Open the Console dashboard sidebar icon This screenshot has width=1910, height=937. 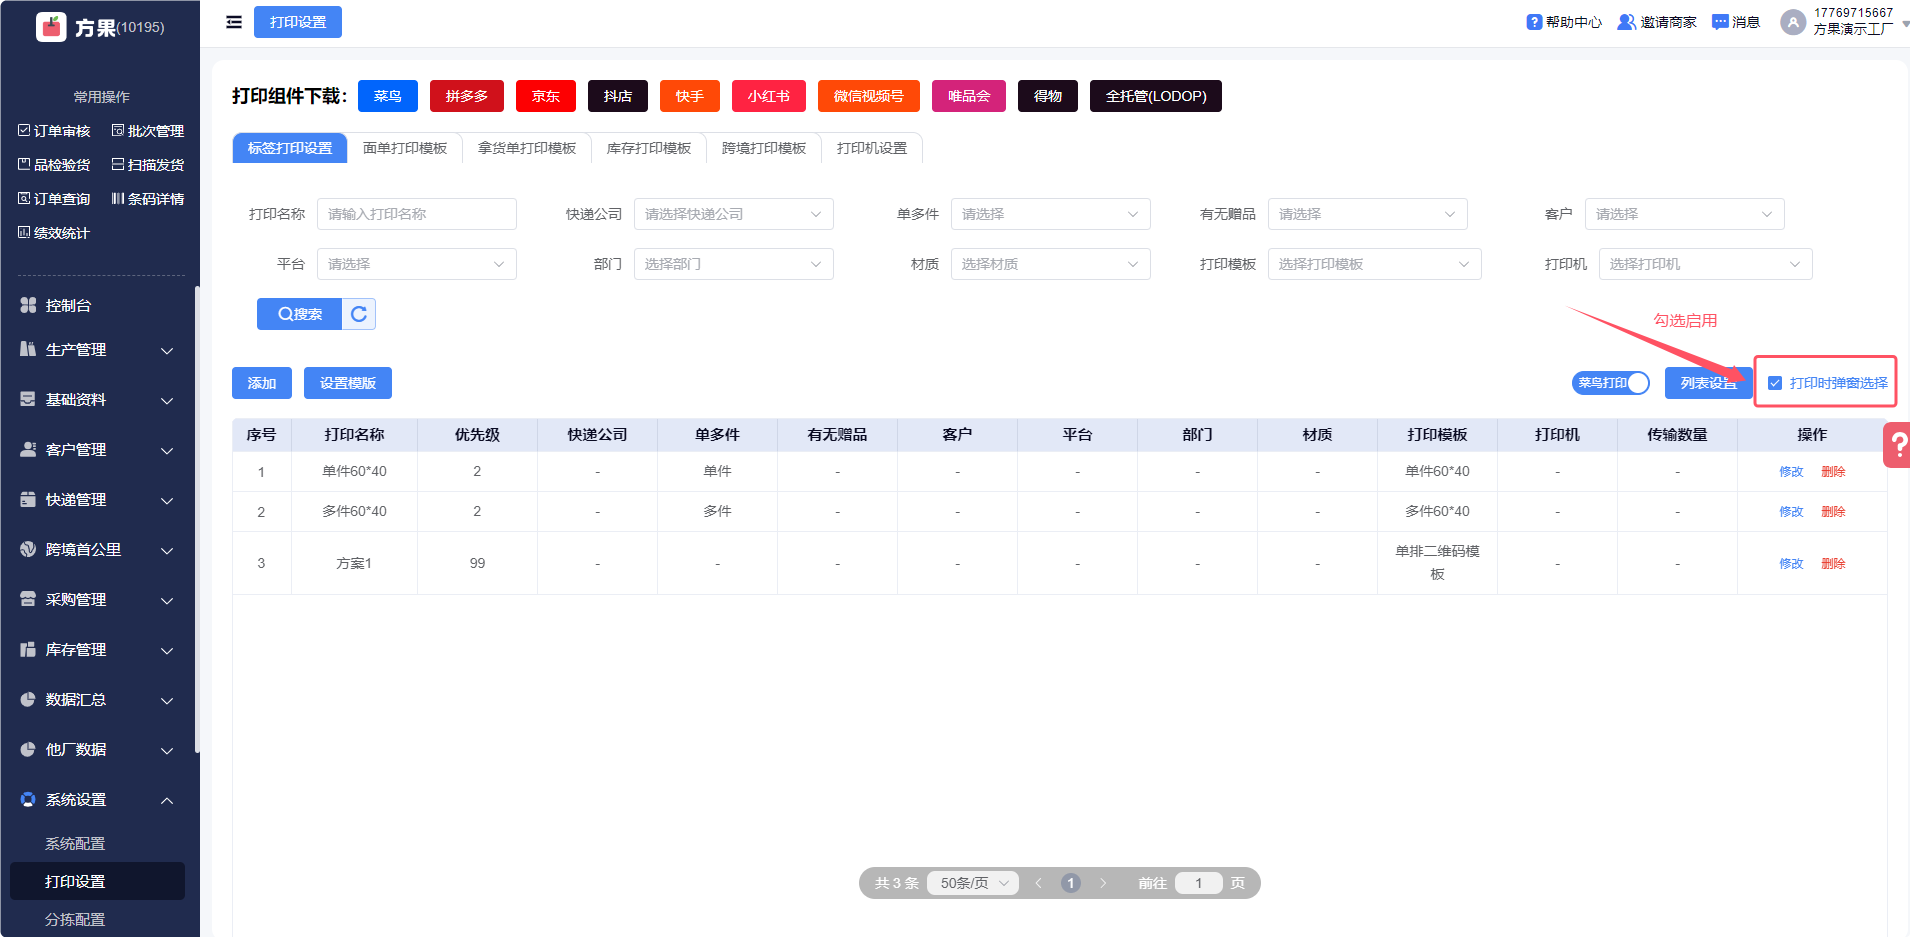pyautogui.click(x=28, y=305)
